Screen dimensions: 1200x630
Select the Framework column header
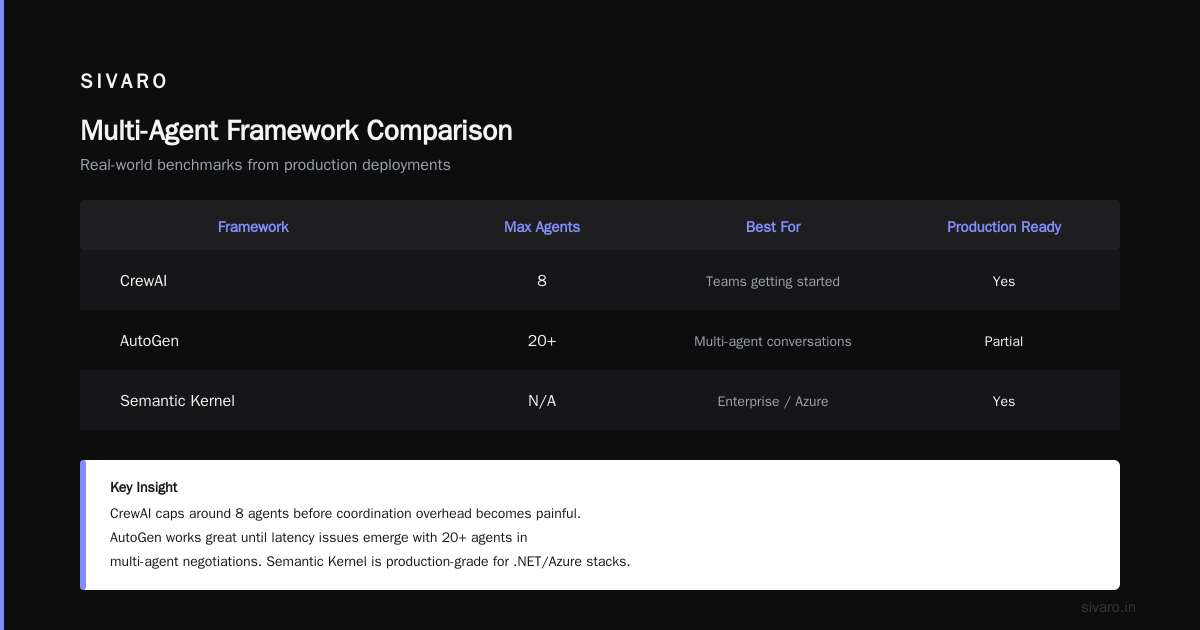253,227
